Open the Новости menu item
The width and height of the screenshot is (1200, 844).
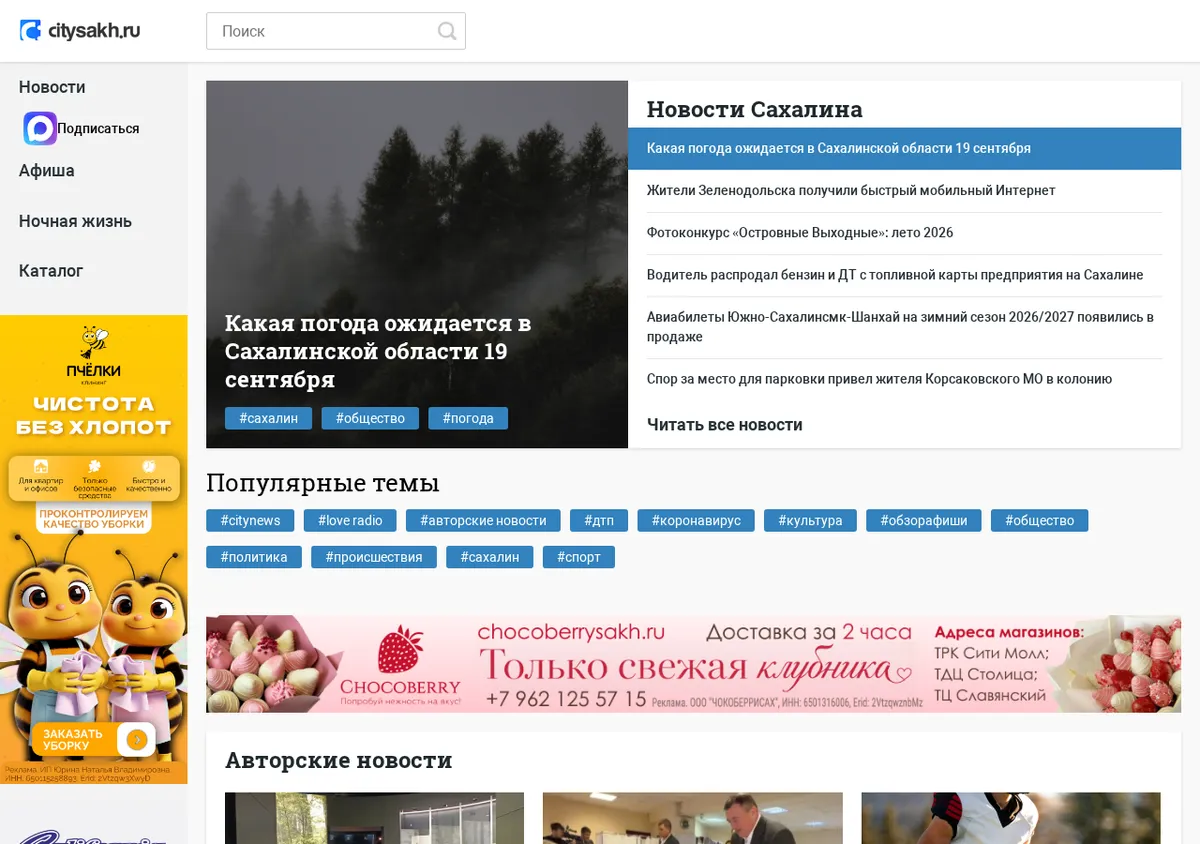52,87
